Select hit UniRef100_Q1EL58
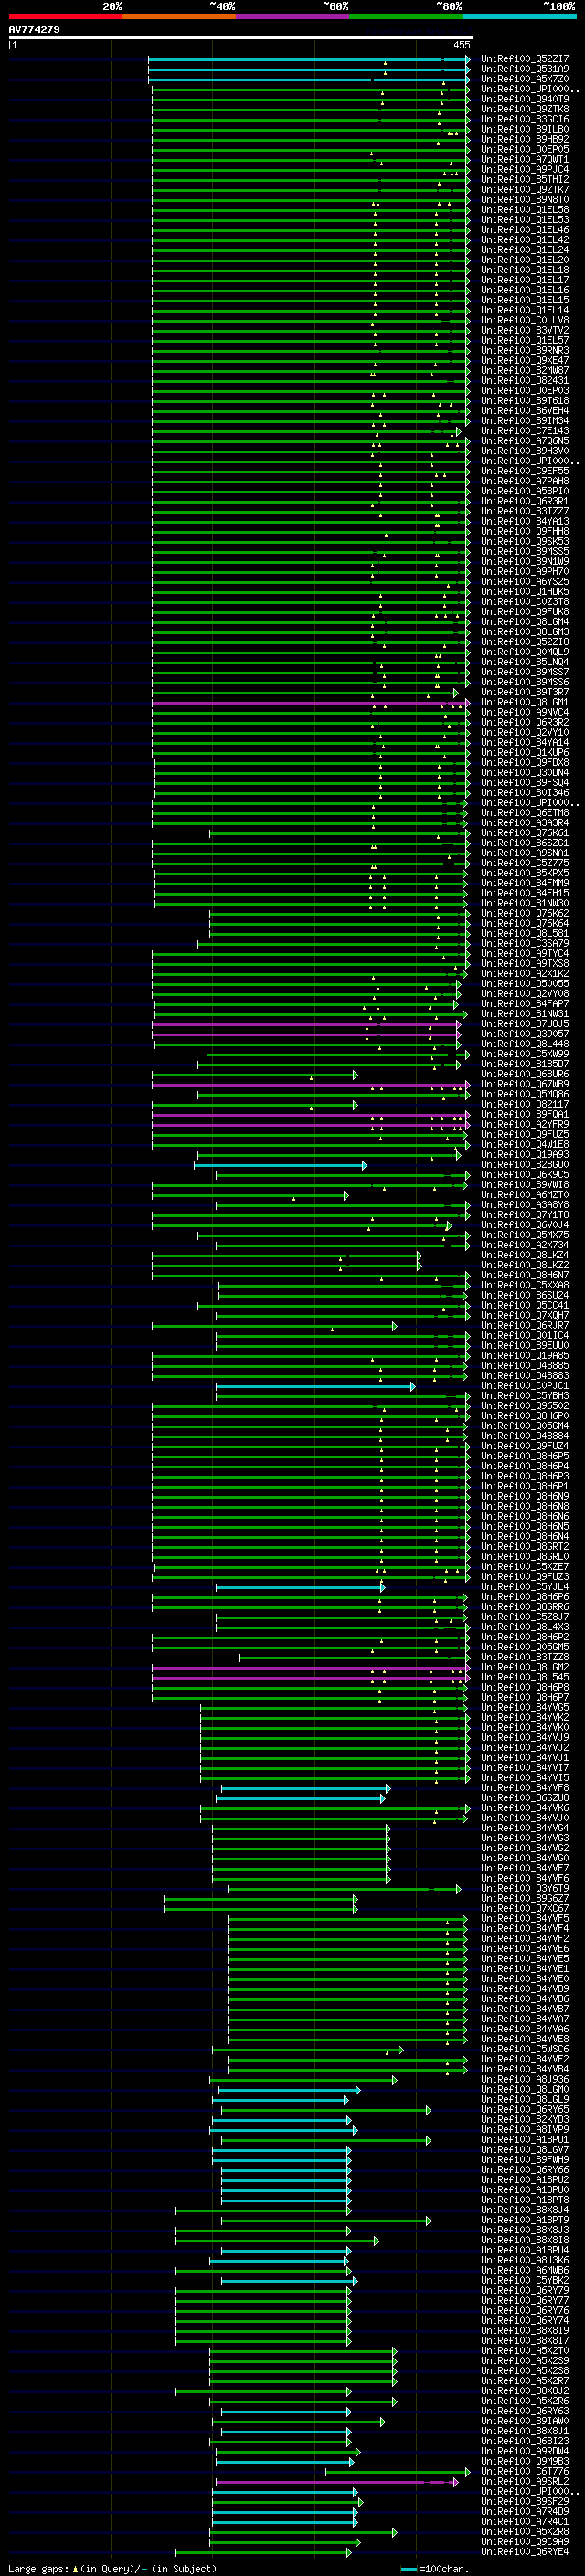 point(525,210)
